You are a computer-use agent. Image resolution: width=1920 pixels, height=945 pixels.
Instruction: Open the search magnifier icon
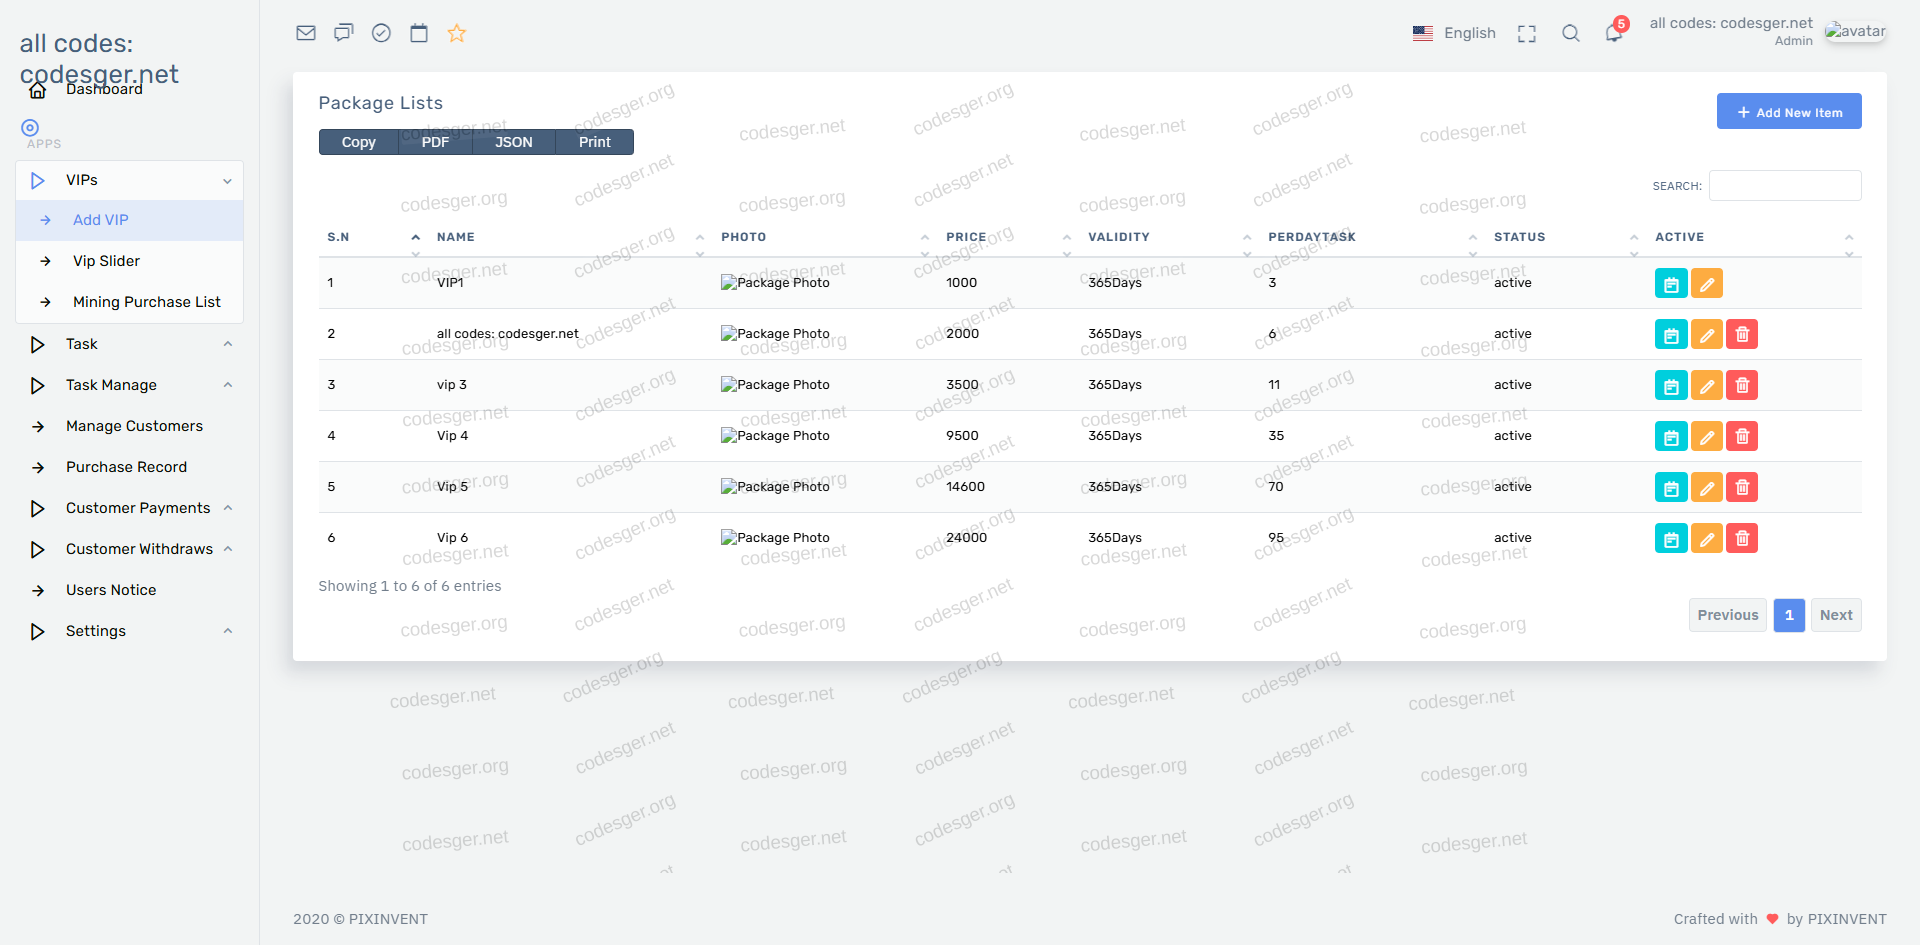click(x=1571, y=34)
